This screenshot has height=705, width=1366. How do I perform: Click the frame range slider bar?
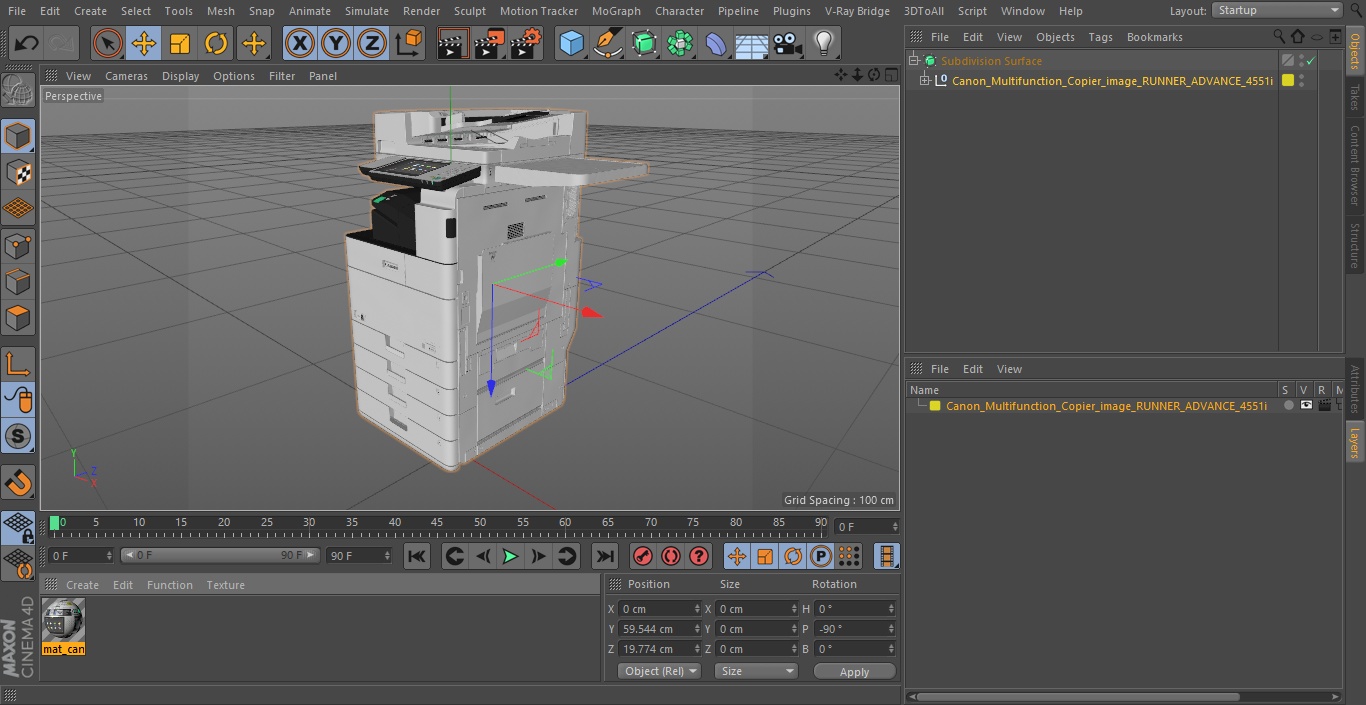tap(220, 555)
